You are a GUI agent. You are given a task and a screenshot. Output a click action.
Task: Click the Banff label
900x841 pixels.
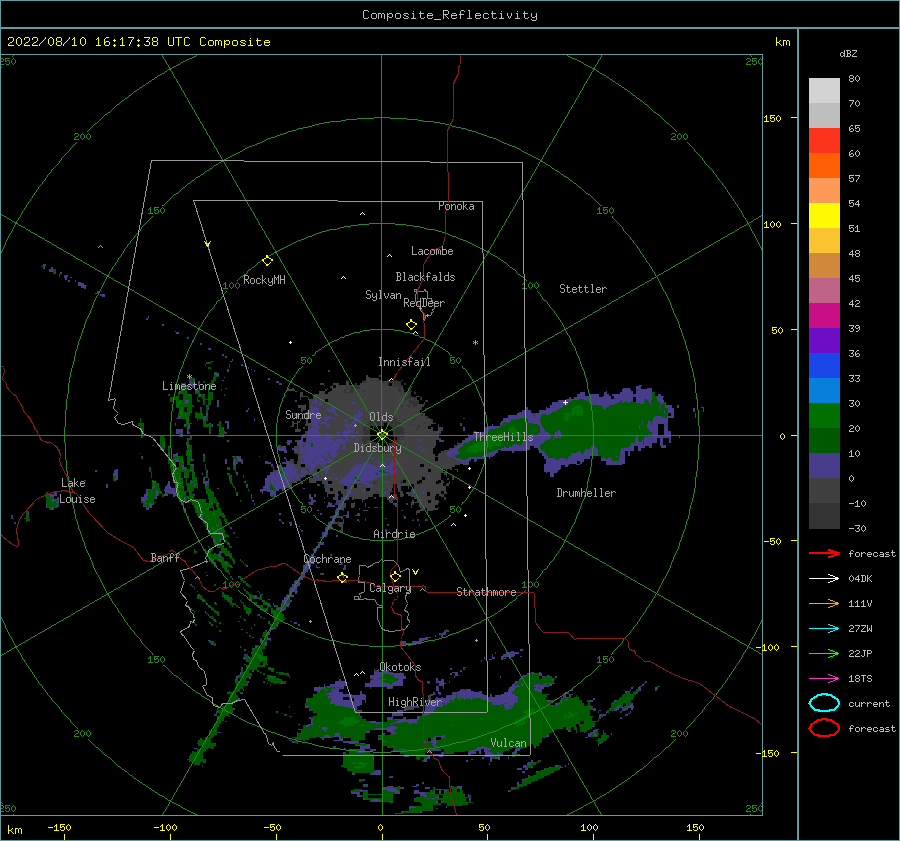(x=165, y=557)
